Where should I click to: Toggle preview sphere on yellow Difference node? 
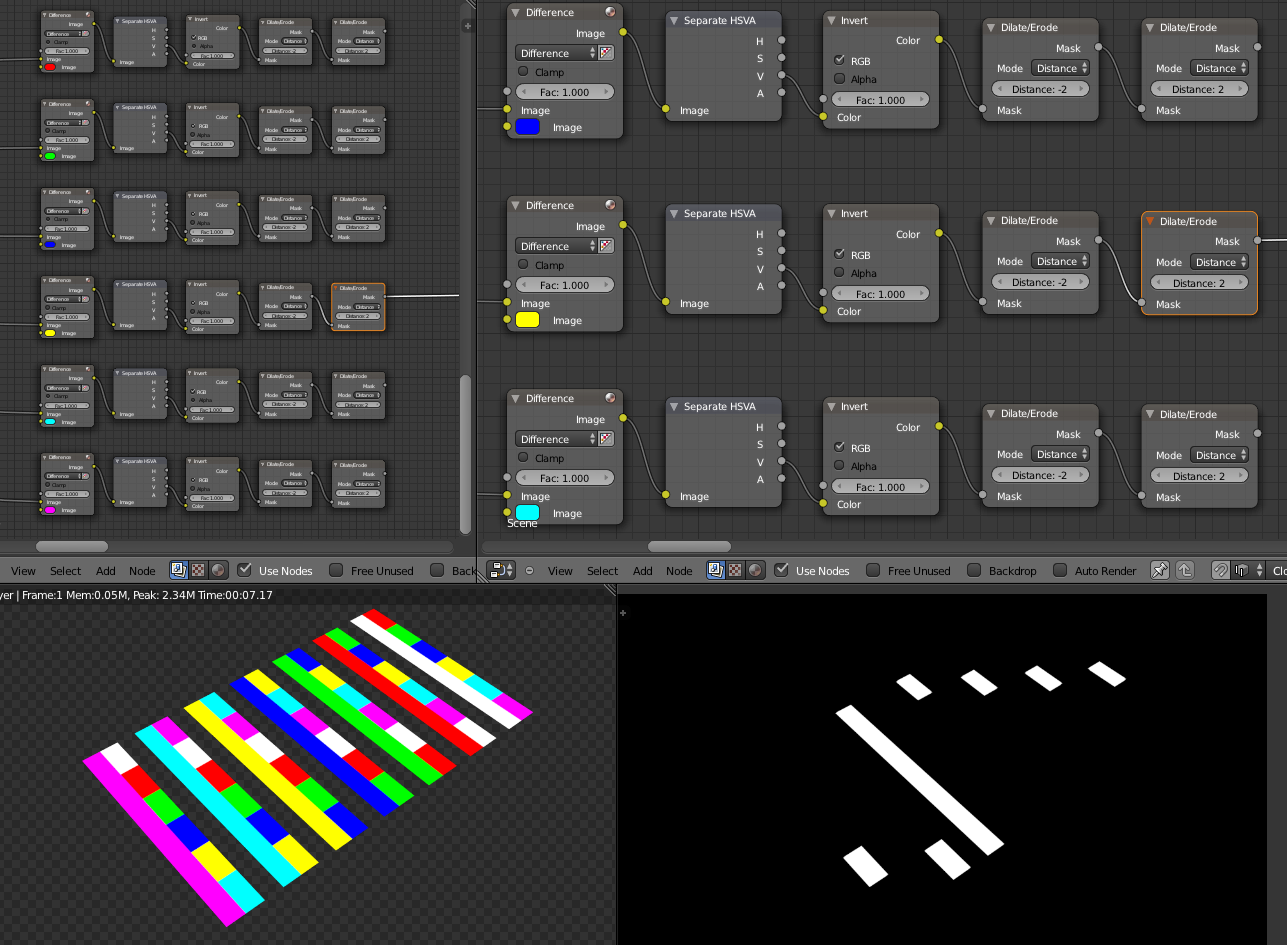point(610,205)
